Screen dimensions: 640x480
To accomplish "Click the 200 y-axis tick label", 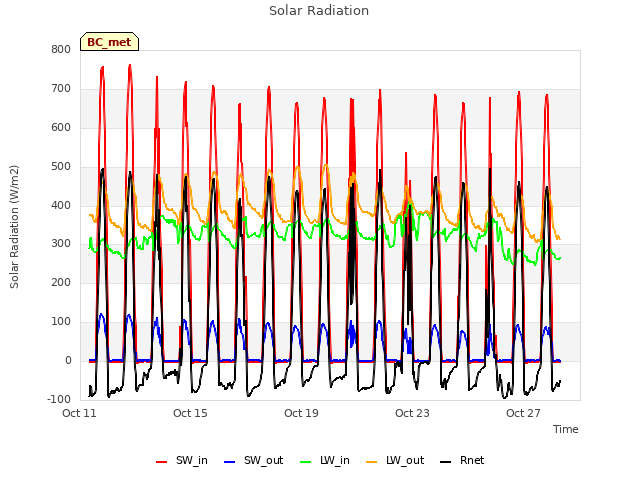I will point(61,282).
